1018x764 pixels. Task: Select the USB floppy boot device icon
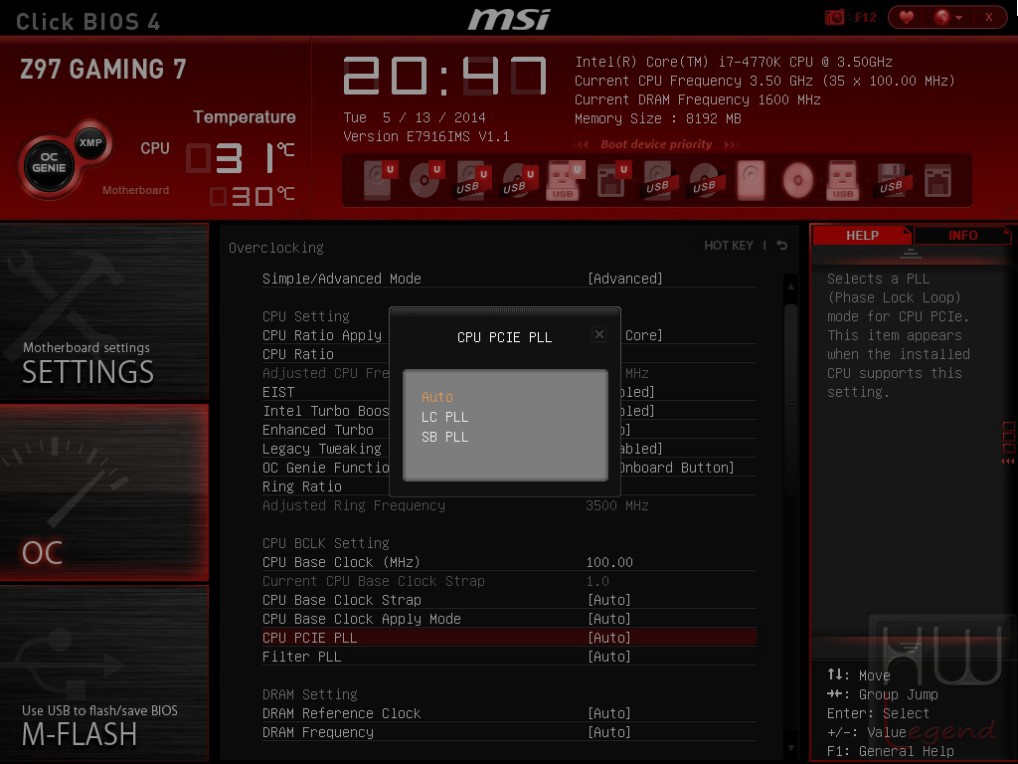point(891,180)
